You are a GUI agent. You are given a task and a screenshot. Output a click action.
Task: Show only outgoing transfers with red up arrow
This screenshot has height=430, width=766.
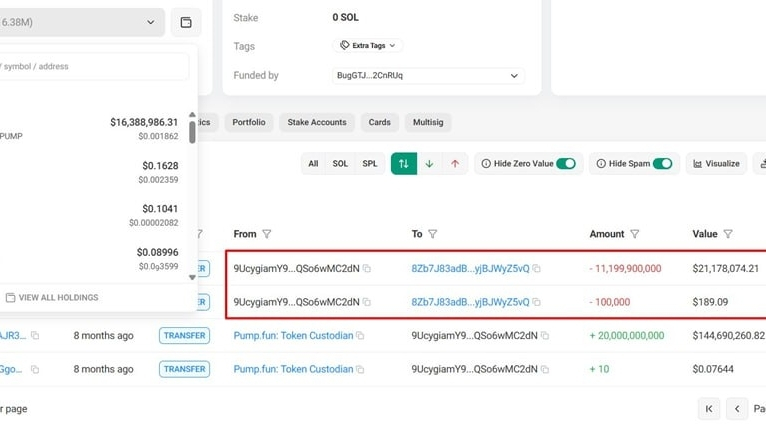tap(455, 164)
